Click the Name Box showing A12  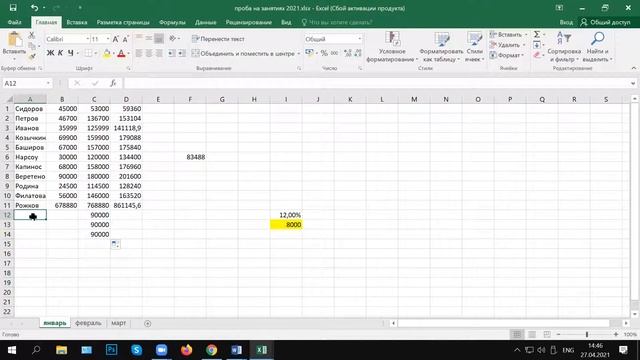[27, 83]
